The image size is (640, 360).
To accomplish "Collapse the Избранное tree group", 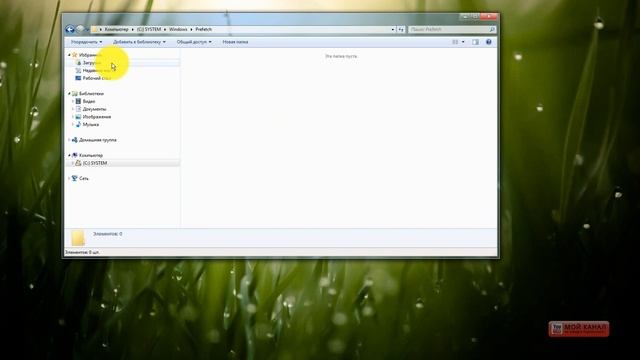I will (x=69, y=55).
